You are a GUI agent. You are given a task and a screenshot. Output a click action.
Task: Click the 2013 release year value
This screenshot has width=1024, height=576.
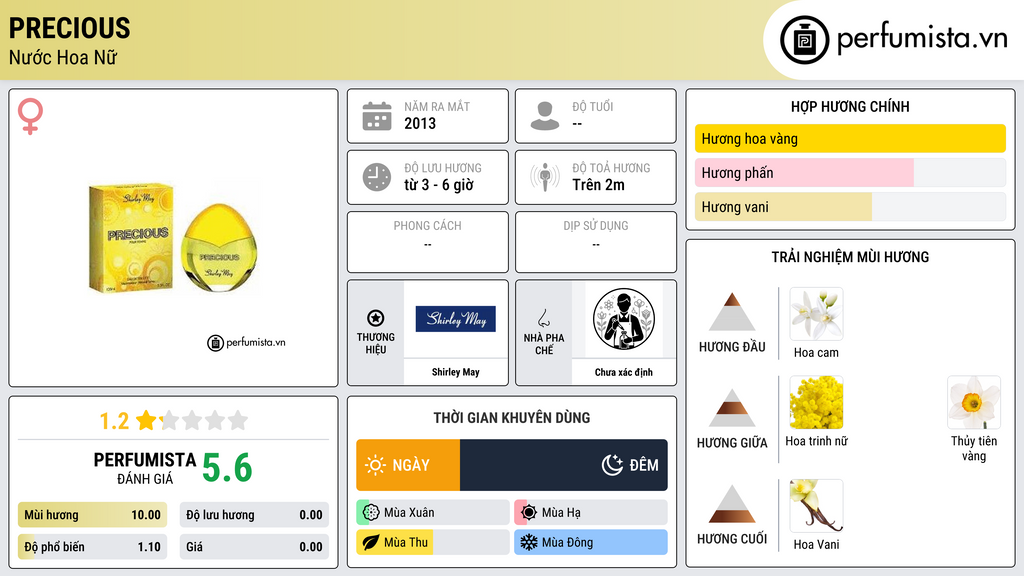[x=420, y=123]
